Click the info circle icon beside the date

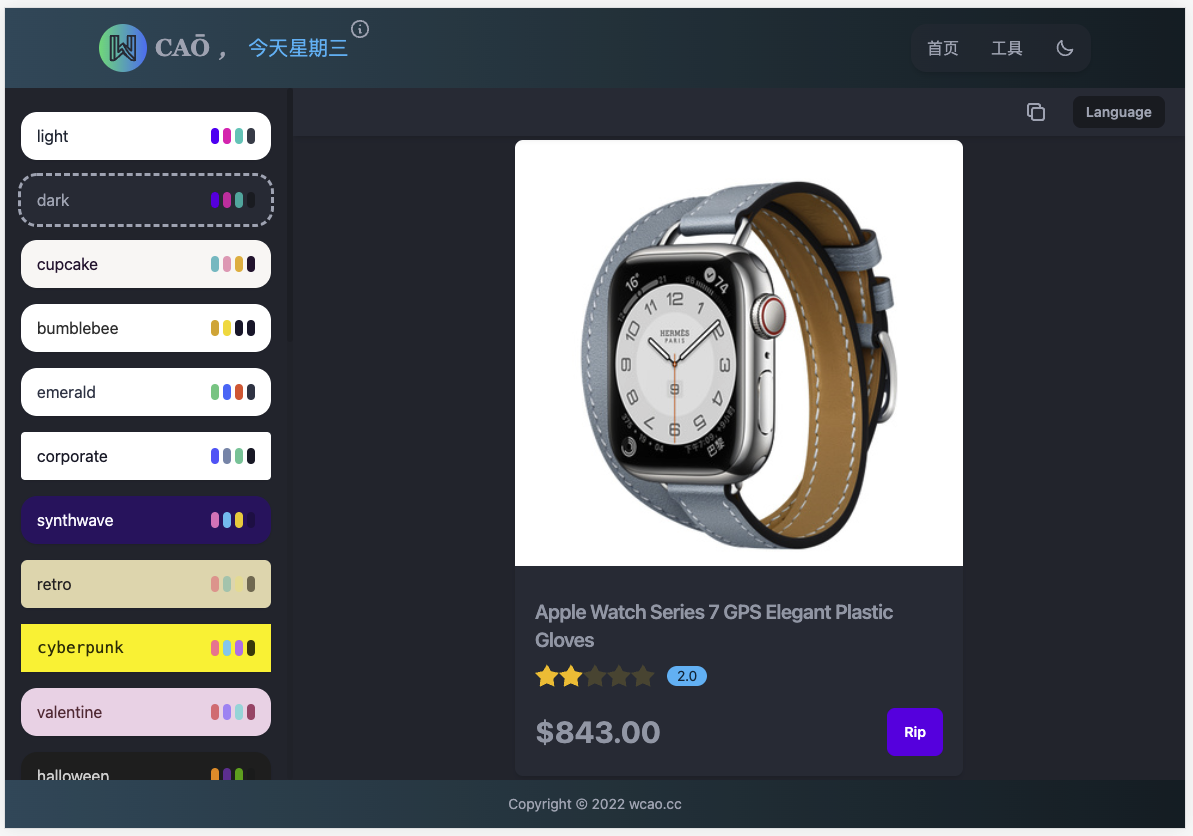tap(360, 29)
